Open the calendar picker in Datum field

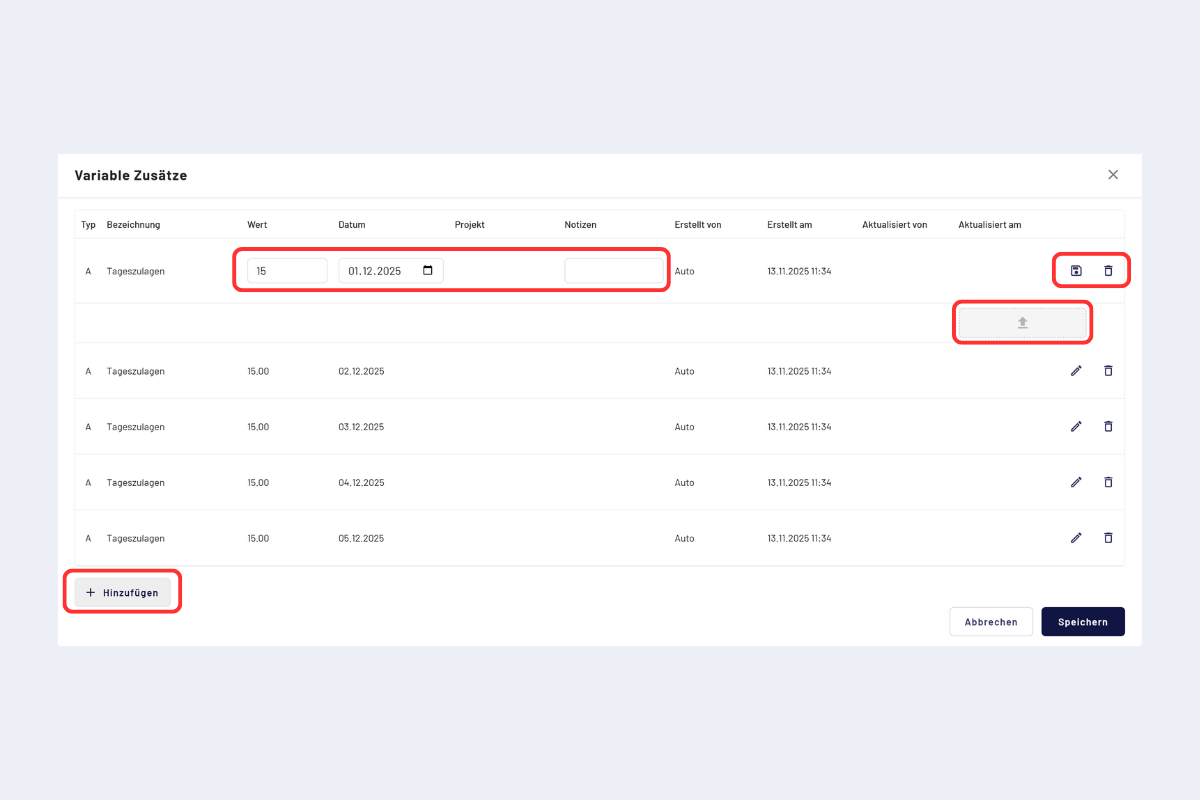point(428,271)
